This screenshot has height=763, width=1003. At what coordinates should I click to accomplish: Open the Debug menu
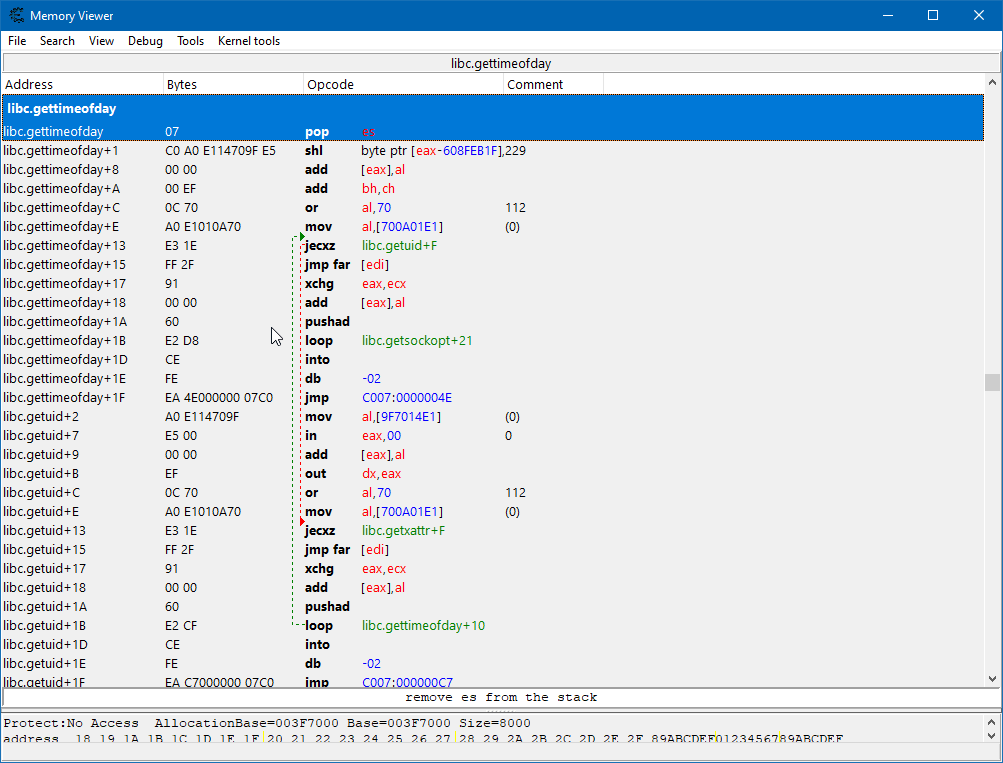tap(145, 41)
